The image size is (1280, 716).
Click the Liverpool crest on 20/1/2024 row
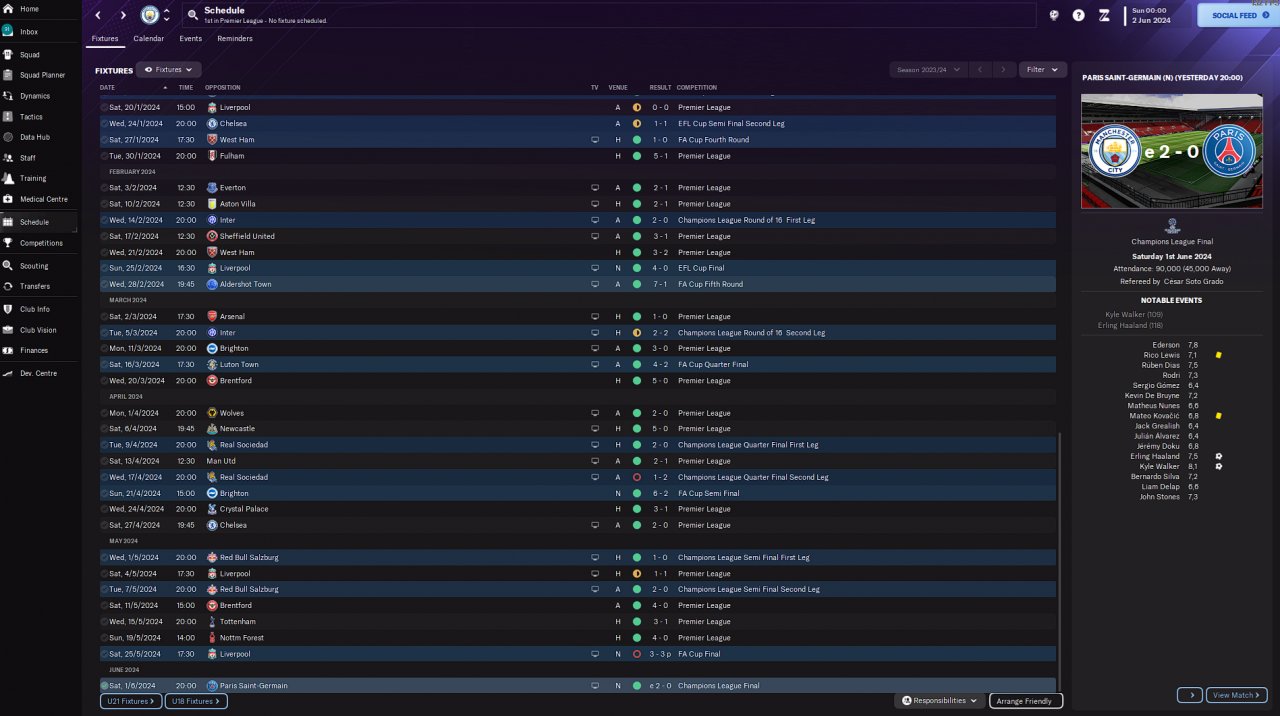pos(212,107)
